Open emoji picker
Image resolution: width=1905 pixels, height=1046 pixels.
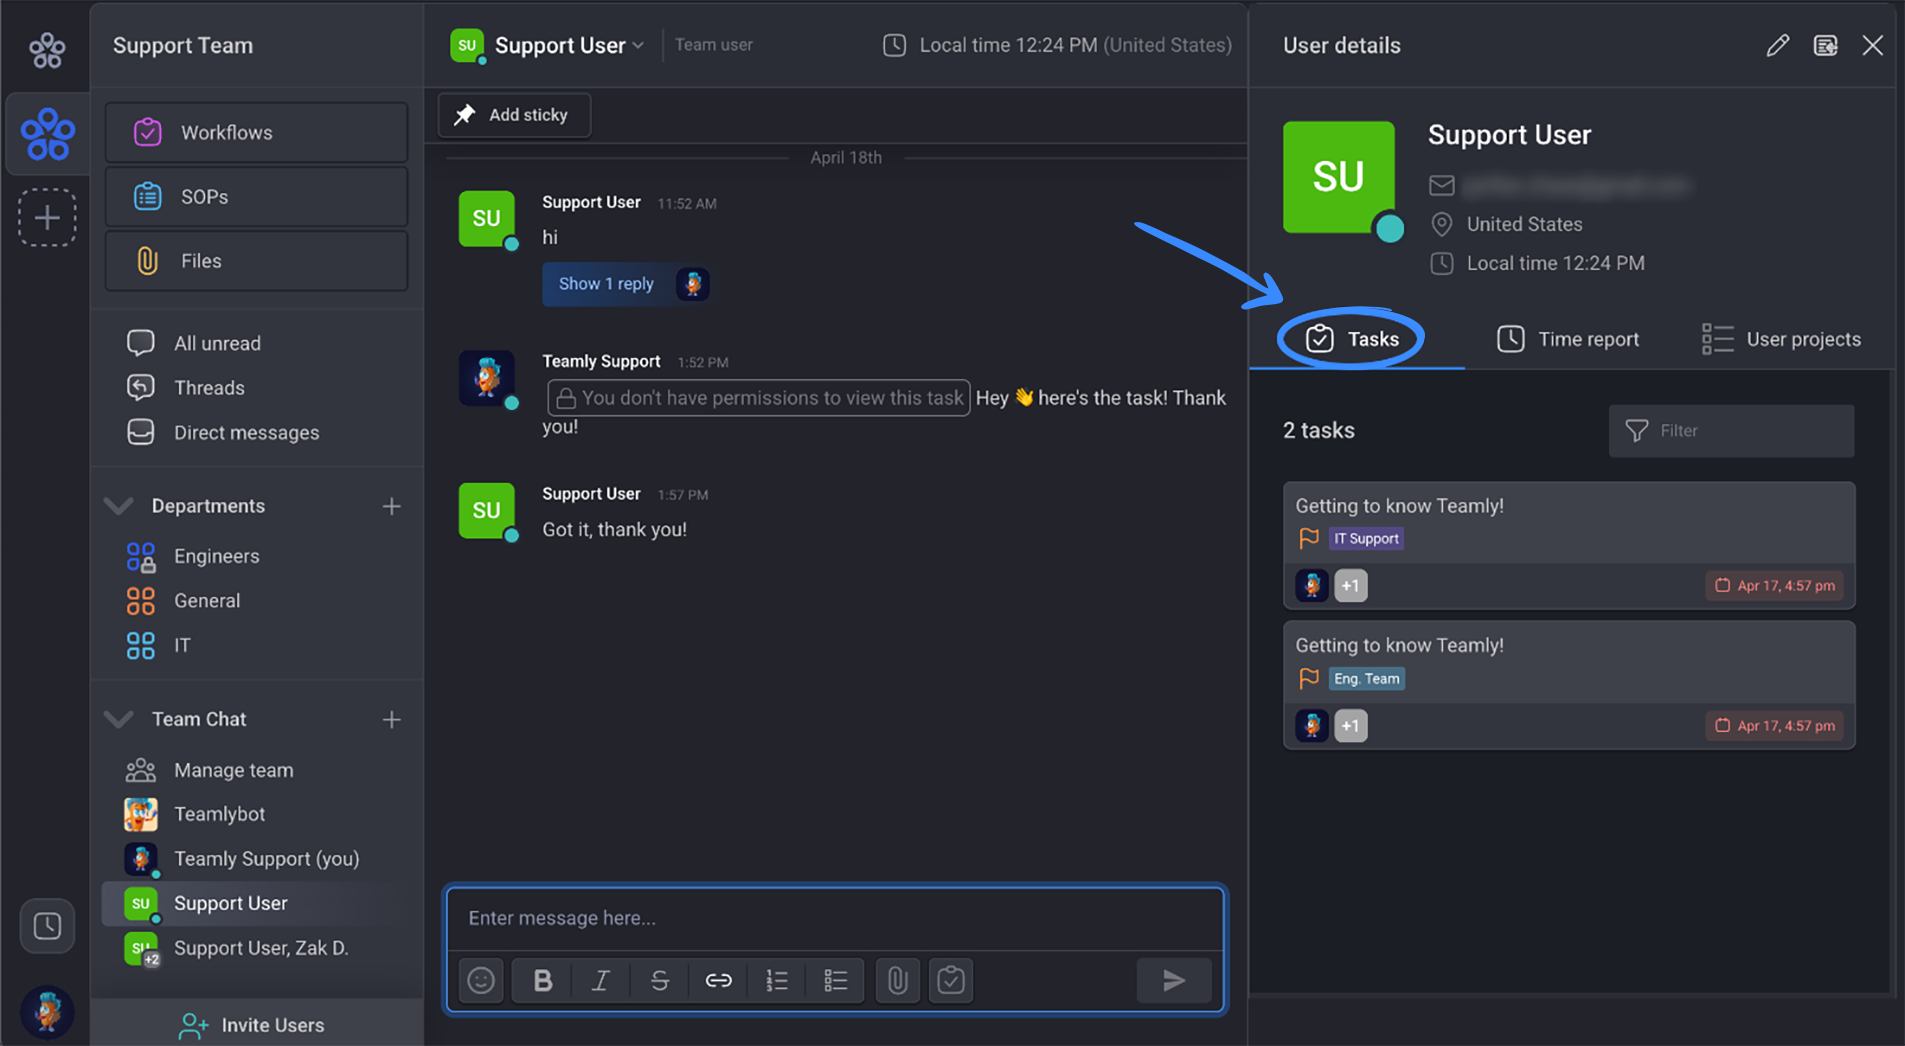481,980
